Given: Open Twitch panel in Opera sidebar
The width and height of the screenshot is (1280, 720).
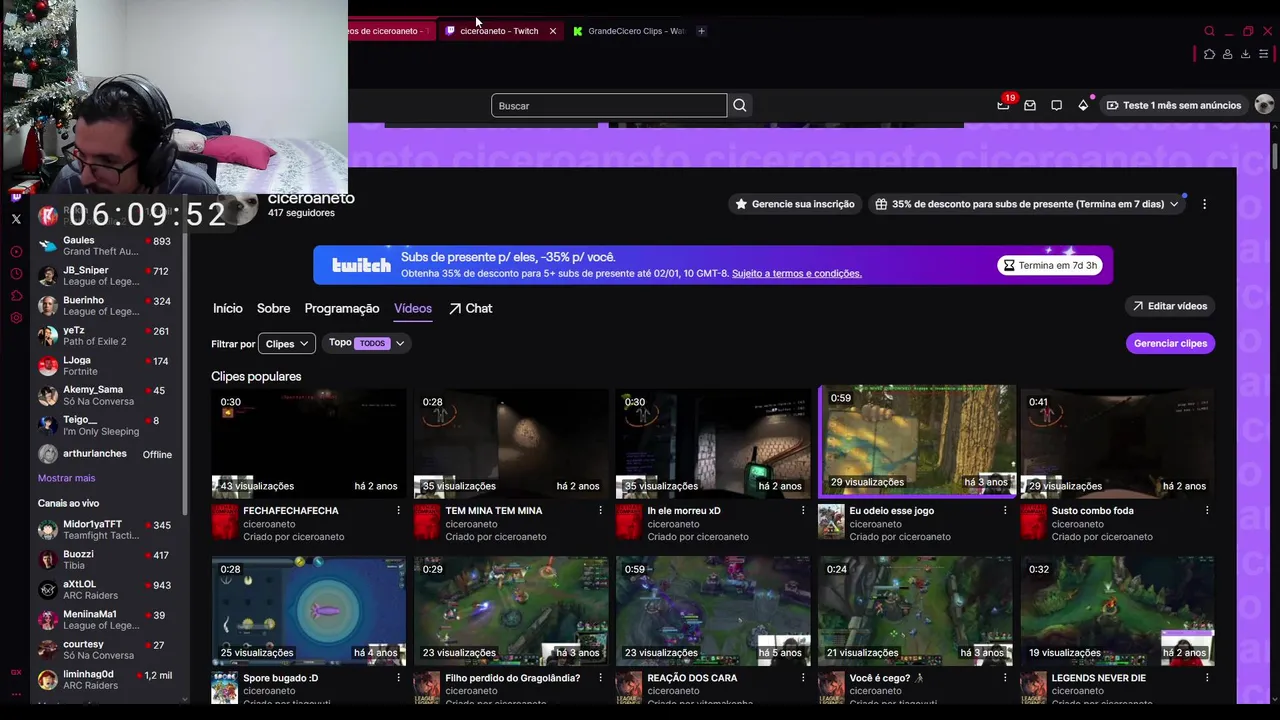Looking at the screenshot, I should (16, 196).
